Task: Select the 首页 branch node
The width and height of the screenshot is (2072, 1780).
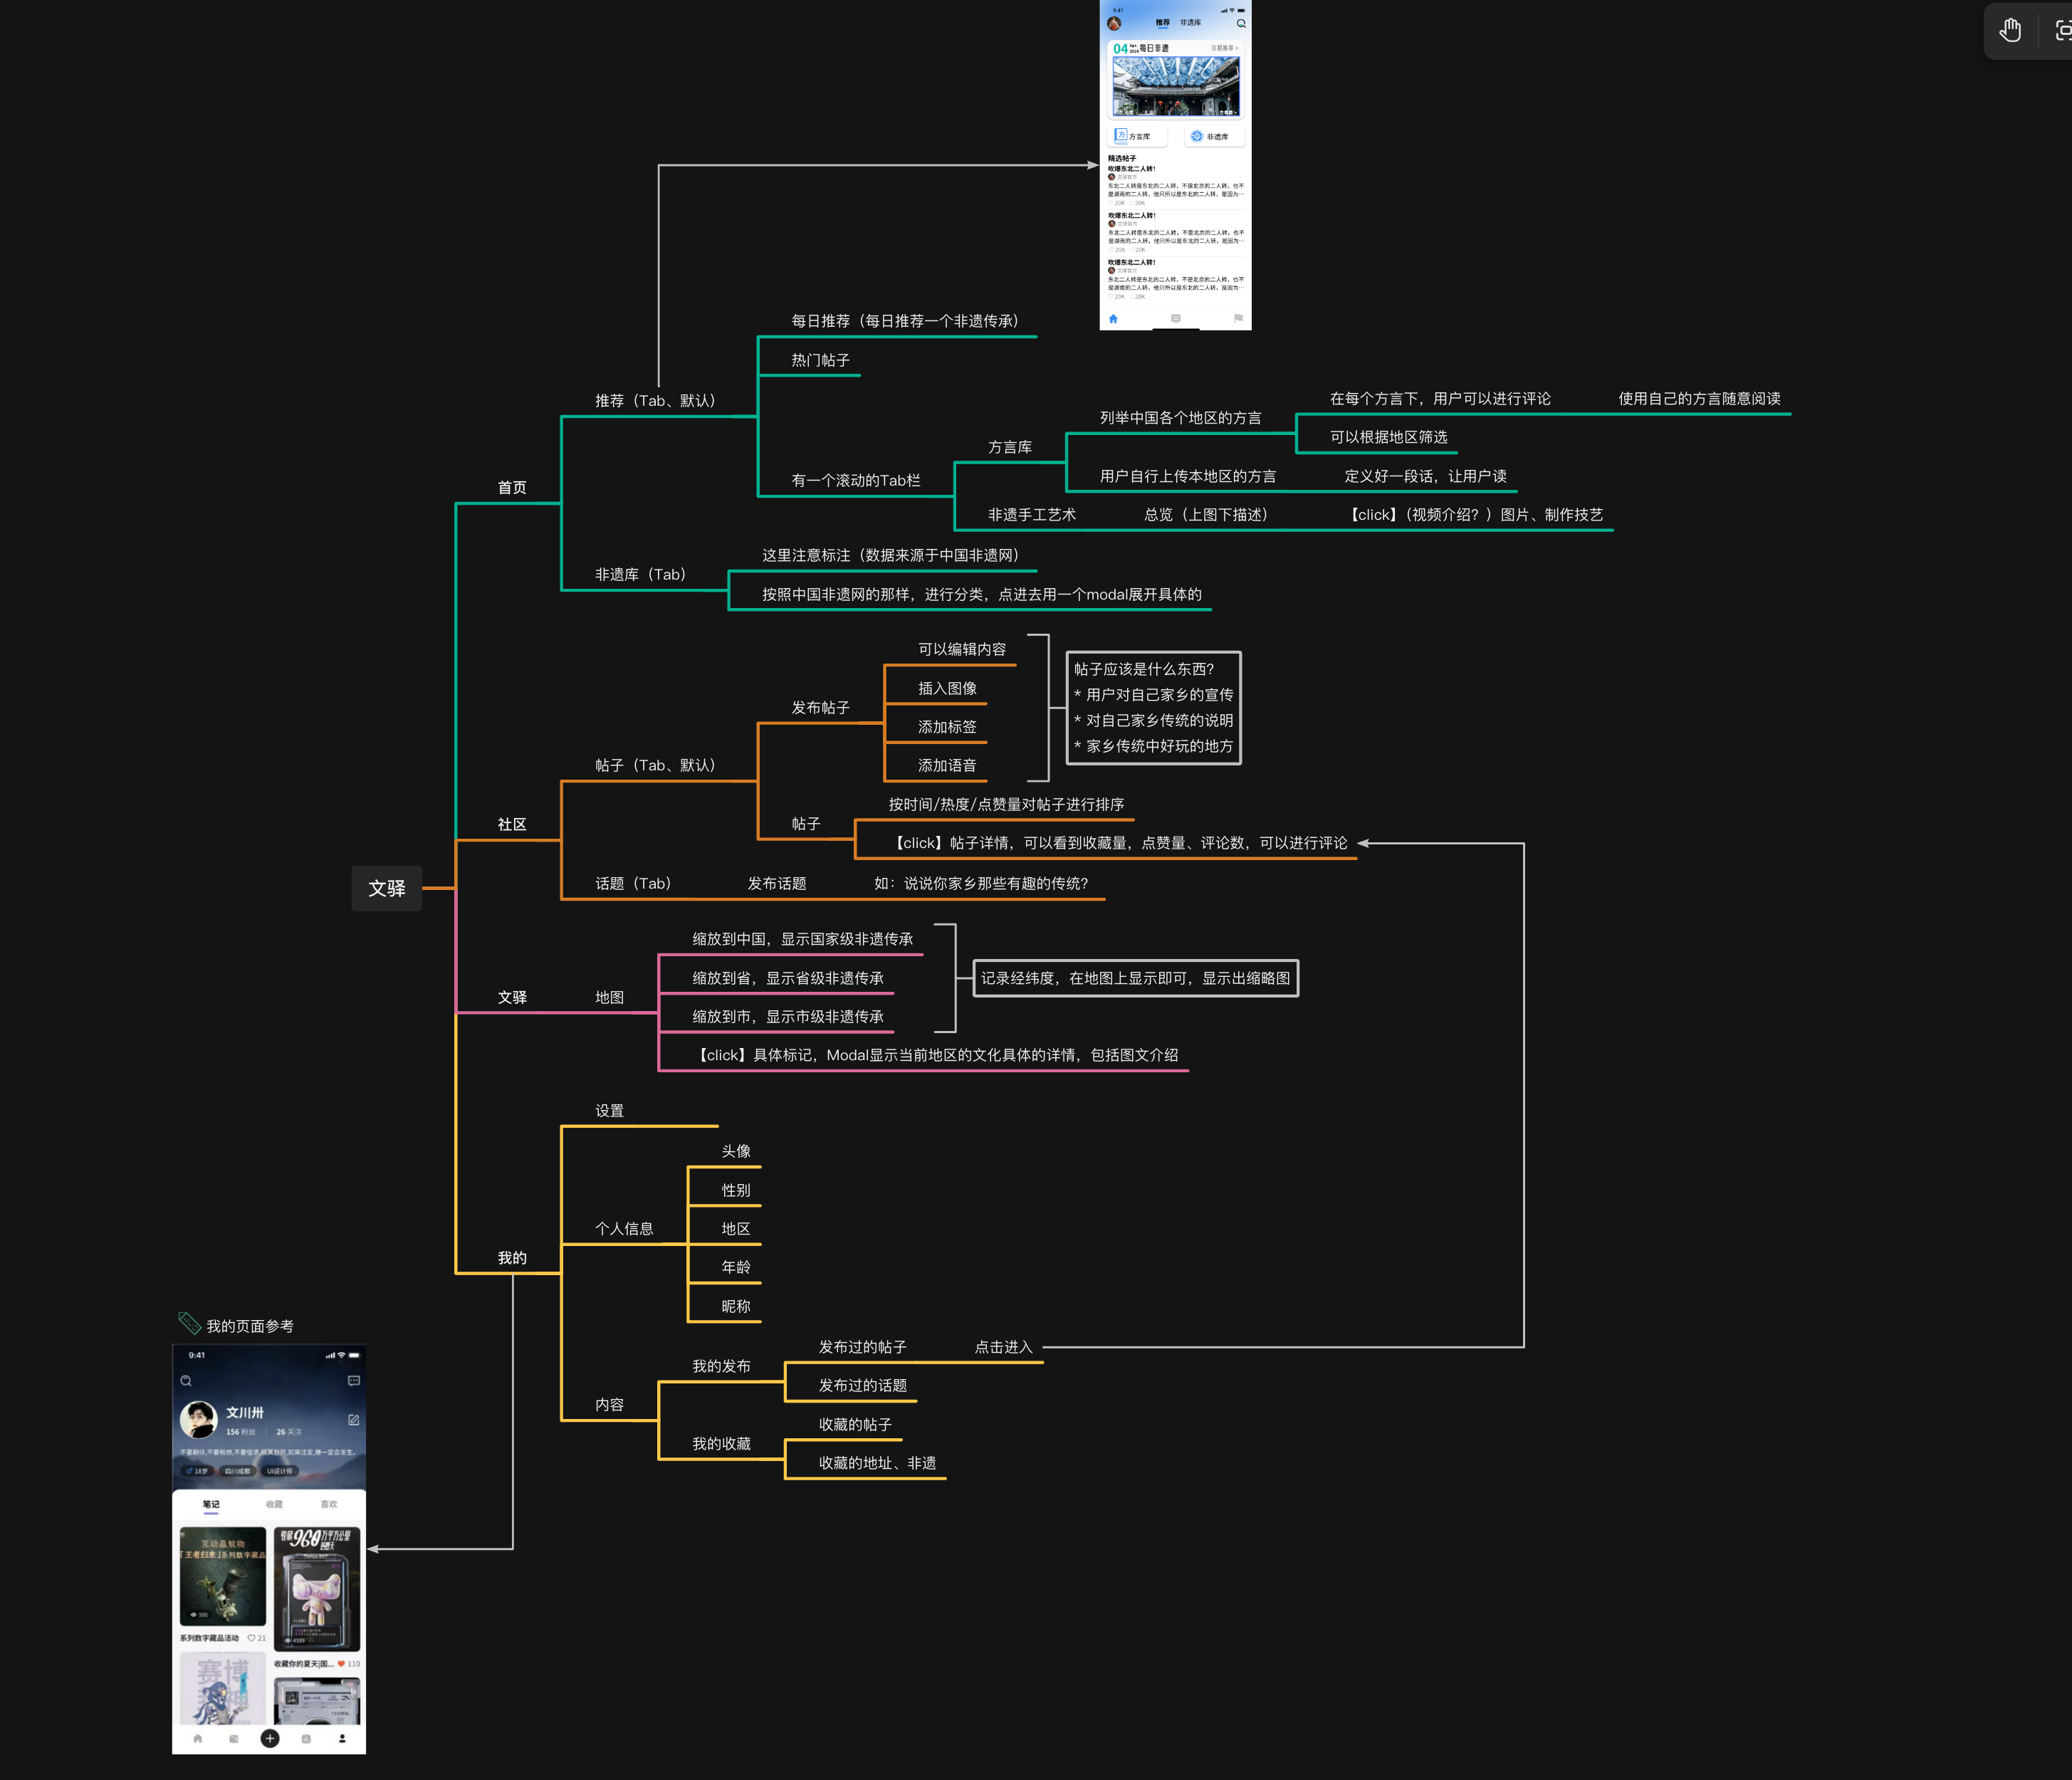Action: pos(512,487)
